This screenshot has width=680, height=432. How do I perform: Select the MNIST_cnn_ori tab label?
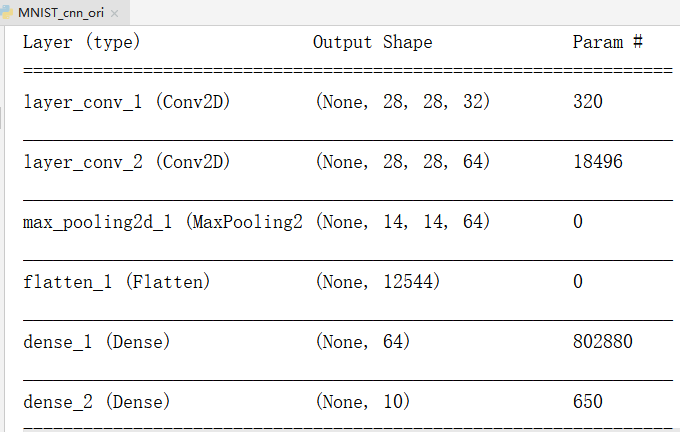click(62, 13)
